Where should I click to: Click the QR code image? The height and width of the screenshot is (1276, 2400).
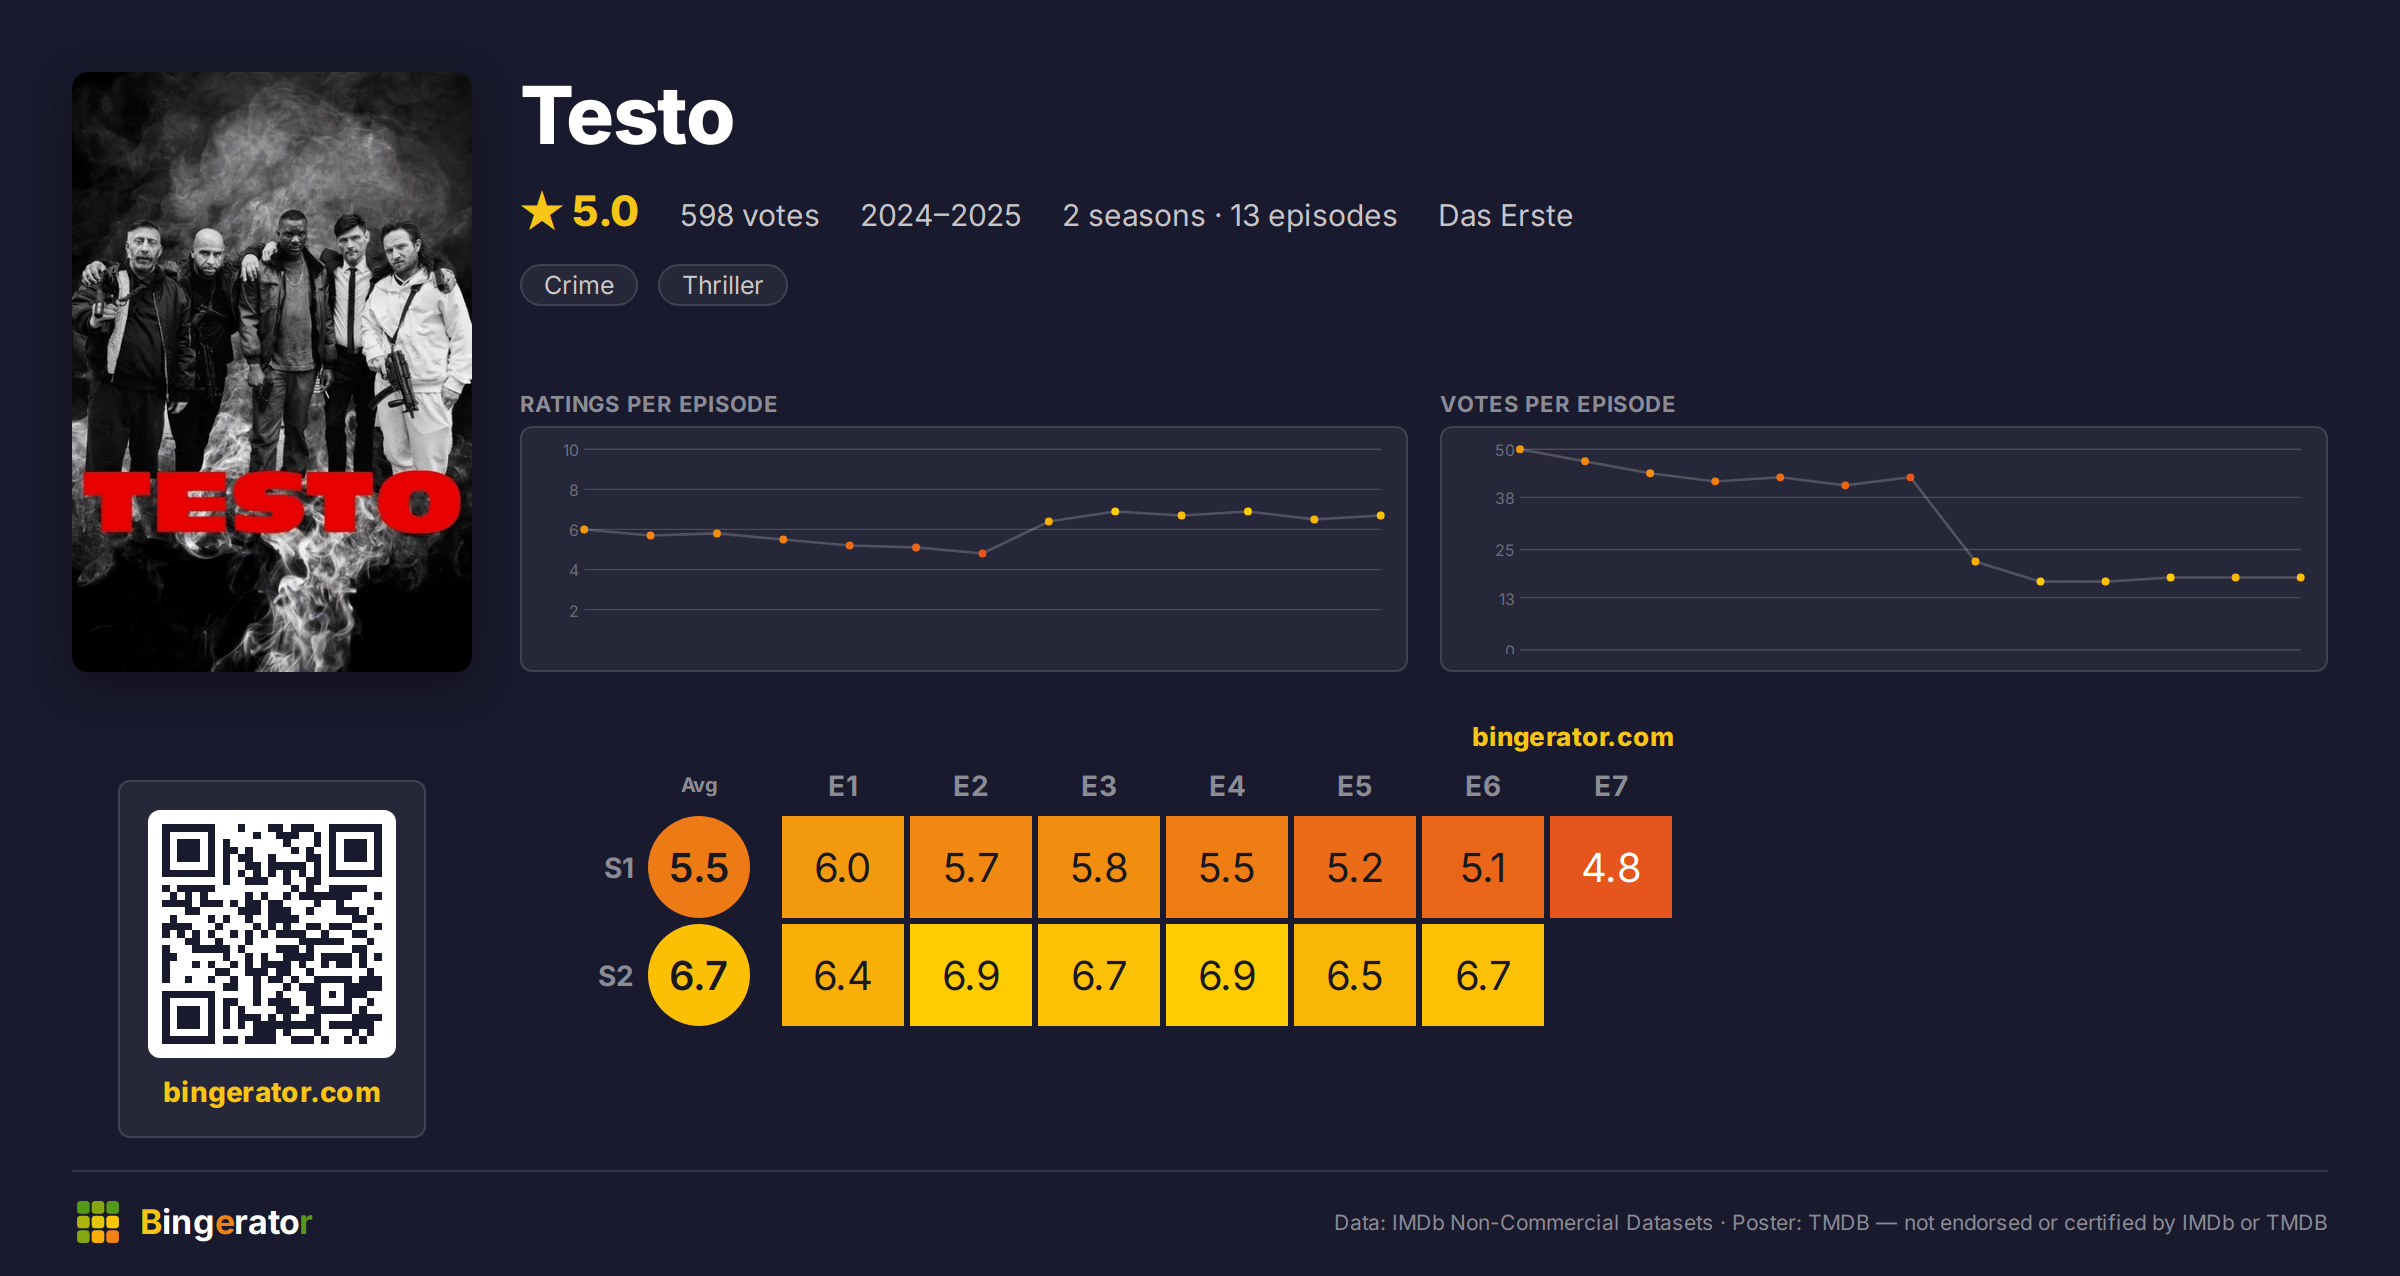tap(272, 934)
